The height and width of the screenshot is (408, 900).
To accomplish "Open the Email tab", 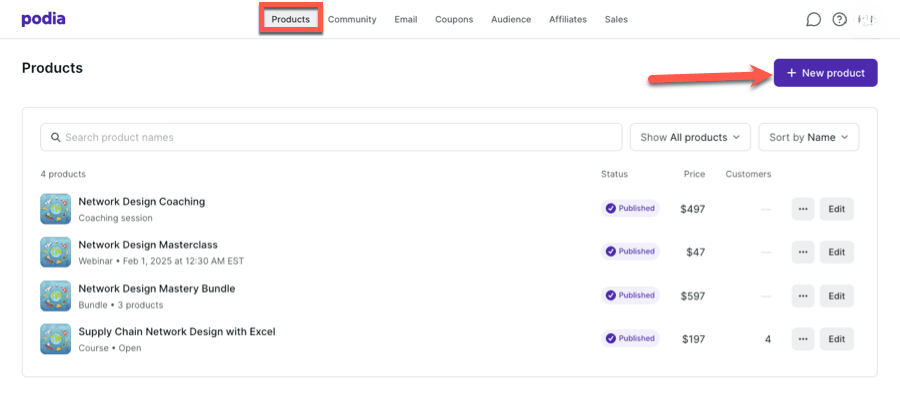I will [x=406, y=19].
